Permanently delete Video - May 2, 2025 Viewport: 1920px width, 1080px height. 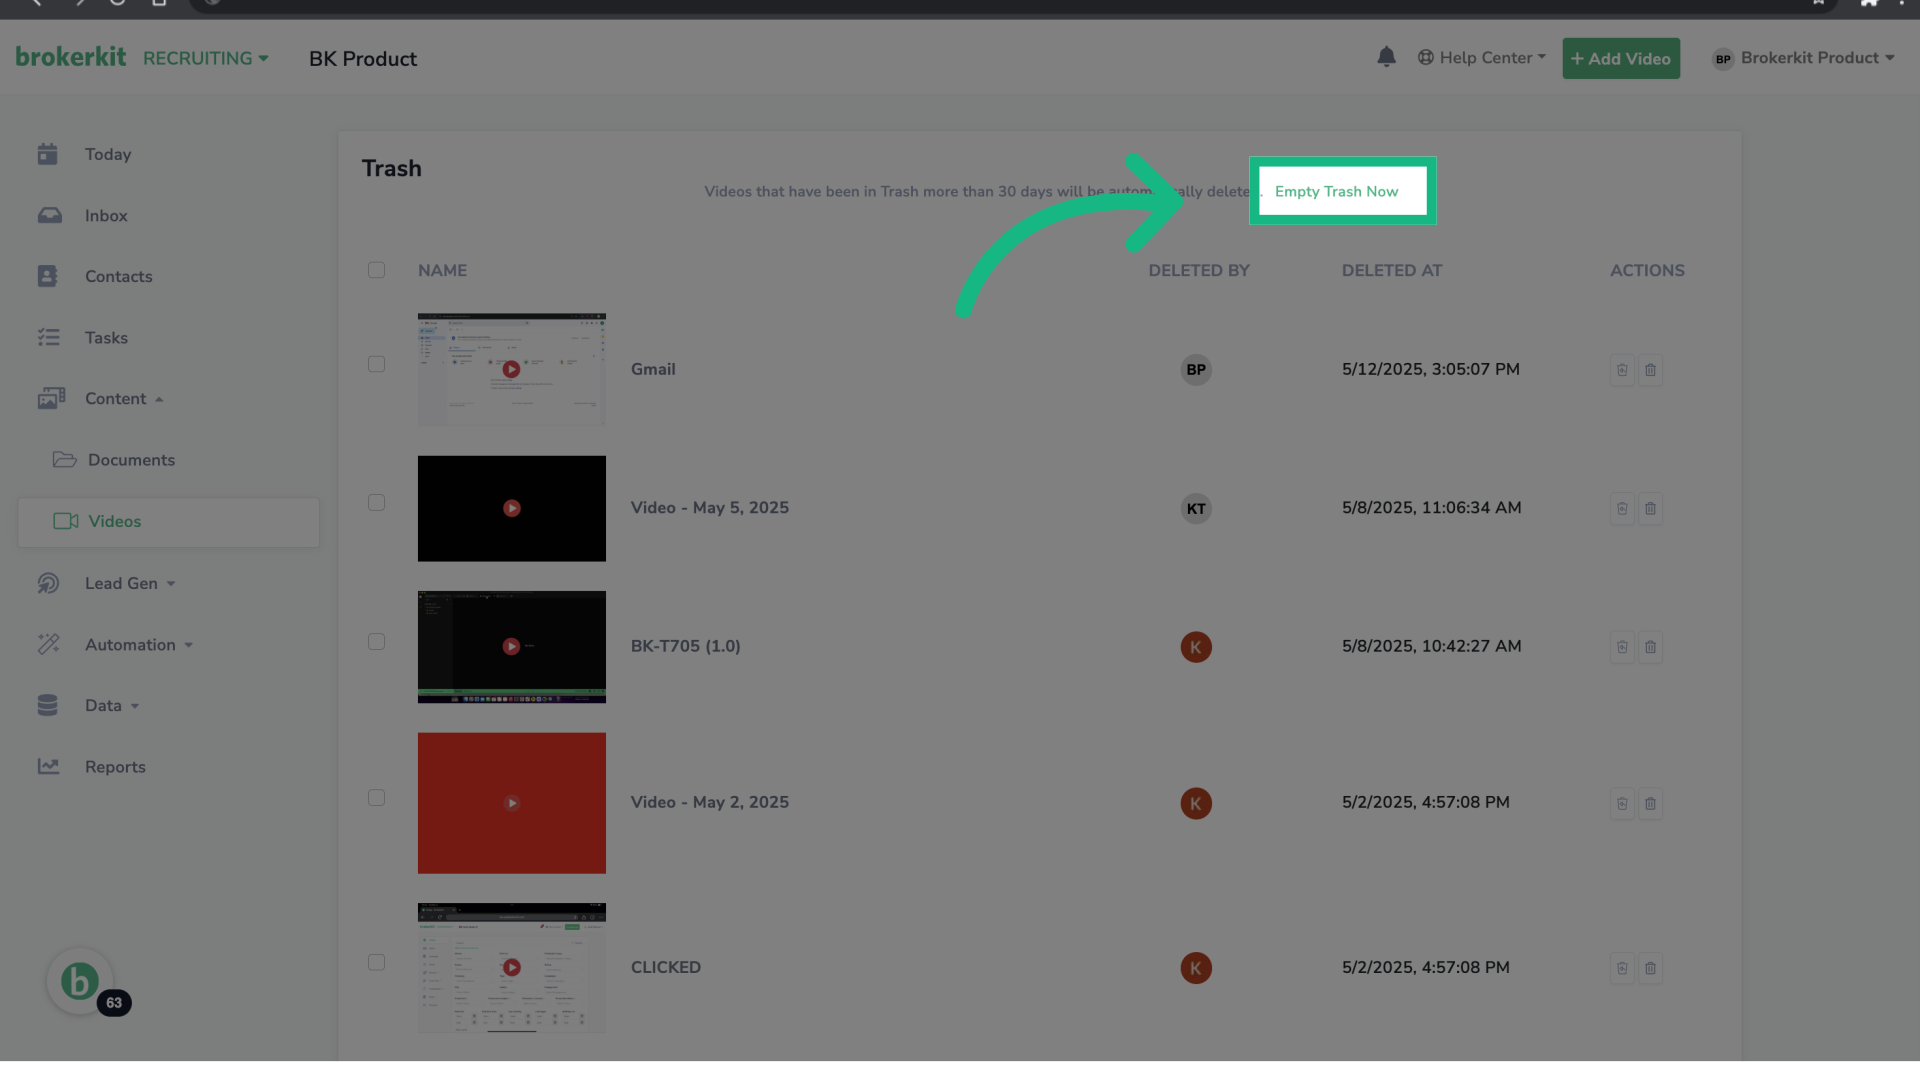click(x=1650, y=804)
